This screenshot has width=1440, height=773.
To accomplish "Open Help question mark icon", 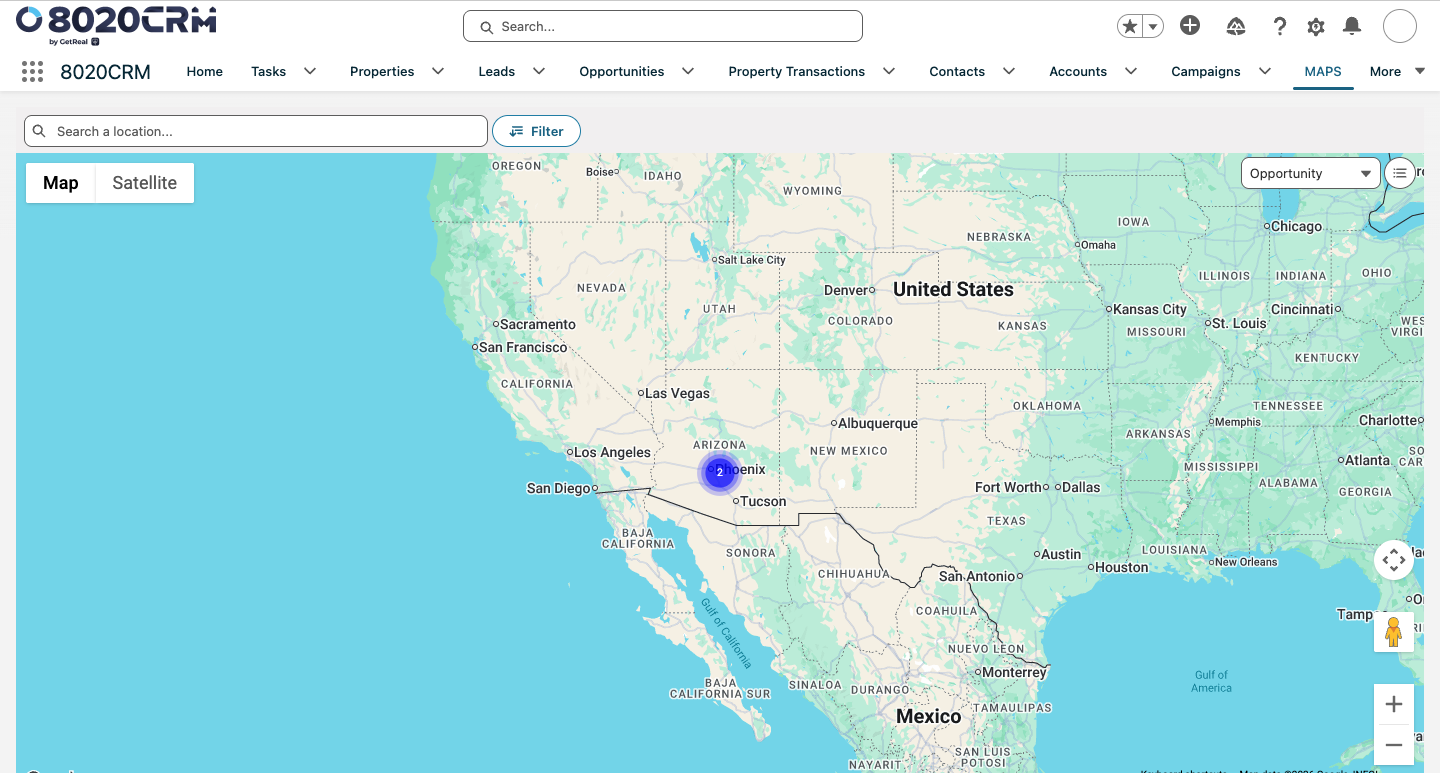I will [1279, 27].
